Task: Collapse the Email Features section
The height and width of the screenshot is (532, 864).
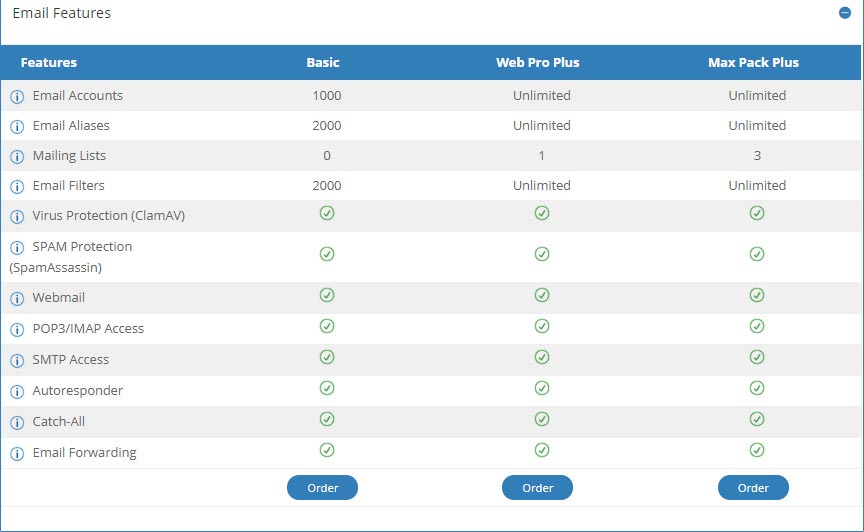Action: tap(845, 14)
